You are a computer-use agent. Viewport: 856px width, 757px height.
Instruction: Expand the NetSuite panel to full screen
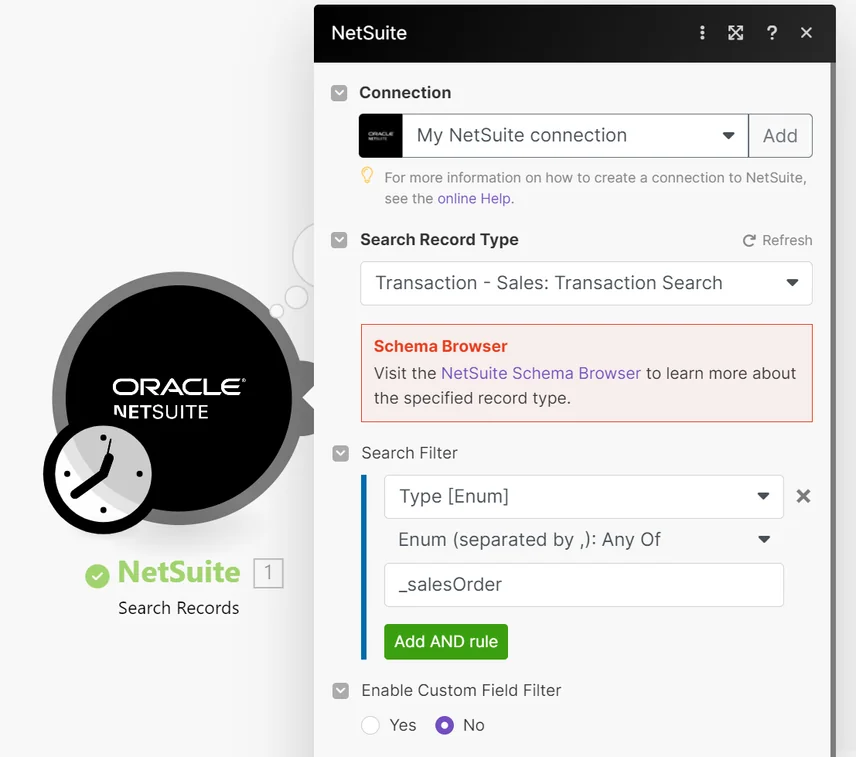click(x=735, y=33)
